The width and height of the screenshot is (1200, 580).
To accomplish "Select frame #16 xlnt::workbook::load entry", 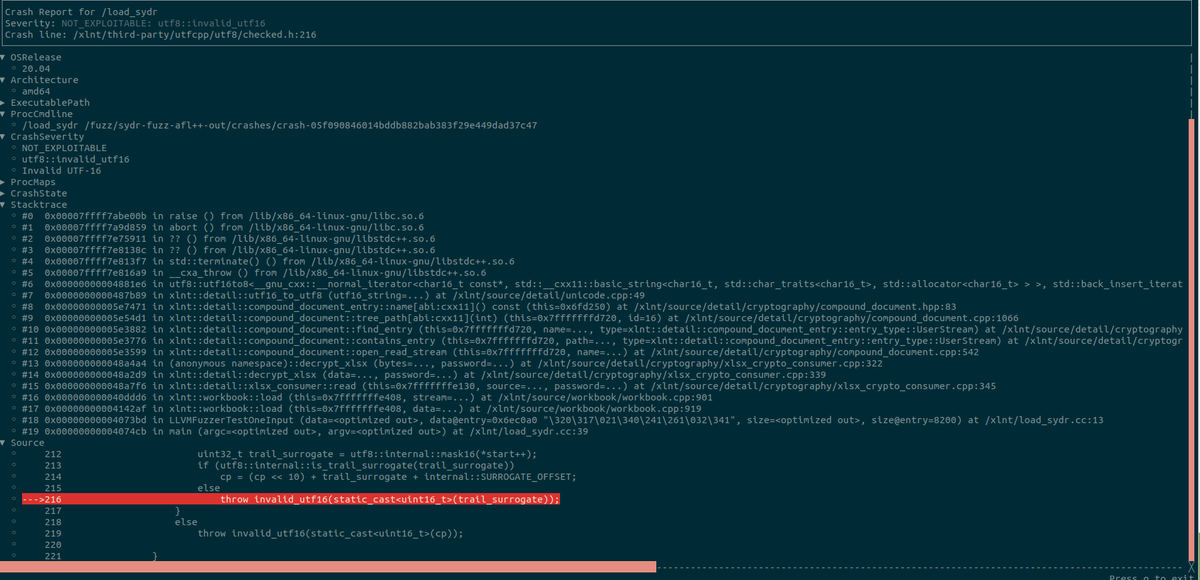I will pos(300,397).
